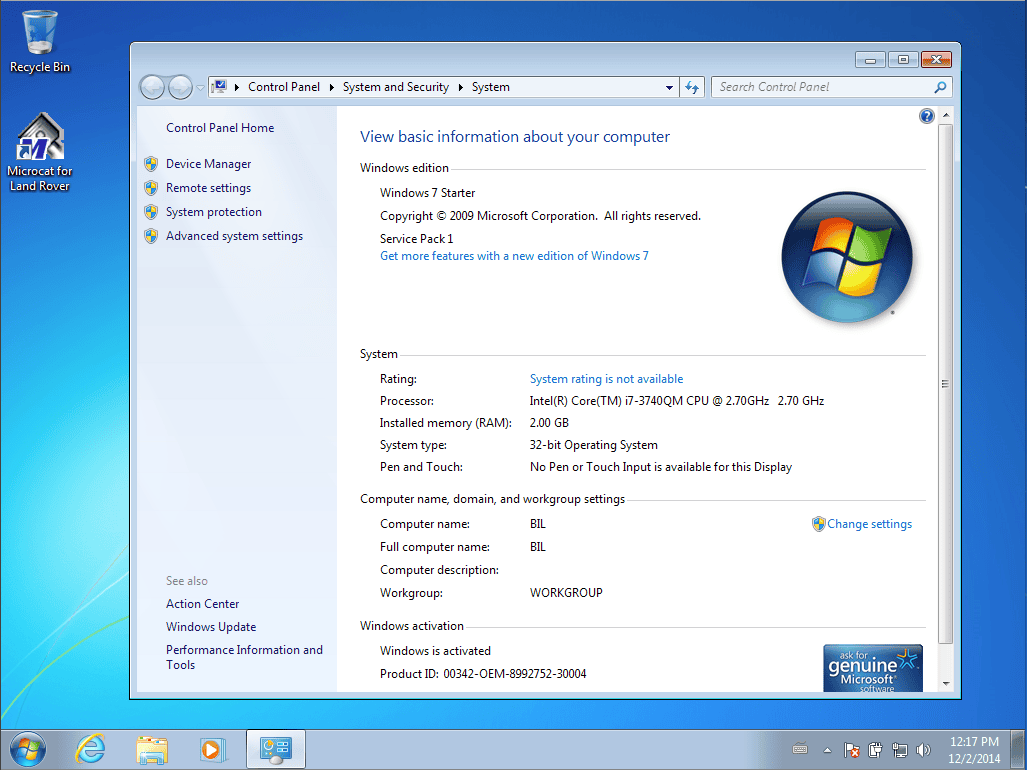This screenshot has width=1027, height=770.
Task: Click the 32-bit Operating System text
Action: point(593,445)
